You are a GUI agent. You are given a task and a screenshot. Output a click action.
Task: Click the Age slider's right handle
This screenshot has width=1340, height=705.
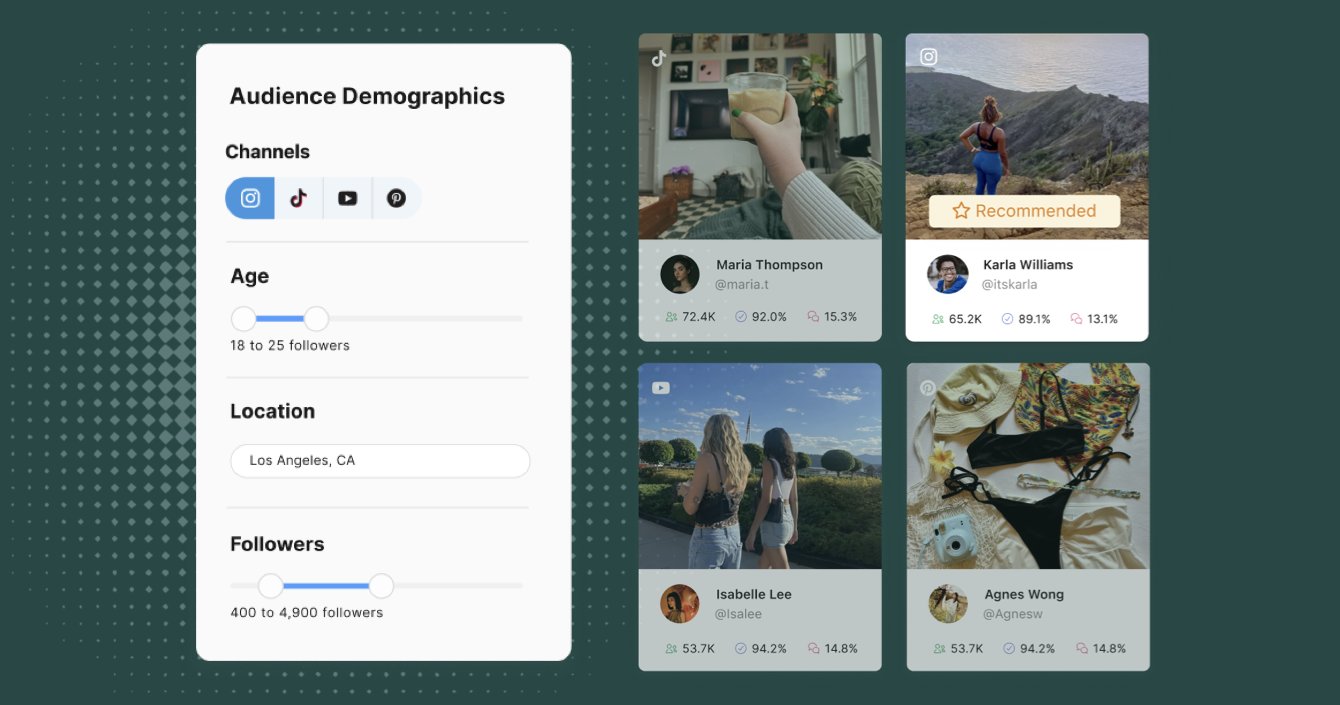click(316, 319)
